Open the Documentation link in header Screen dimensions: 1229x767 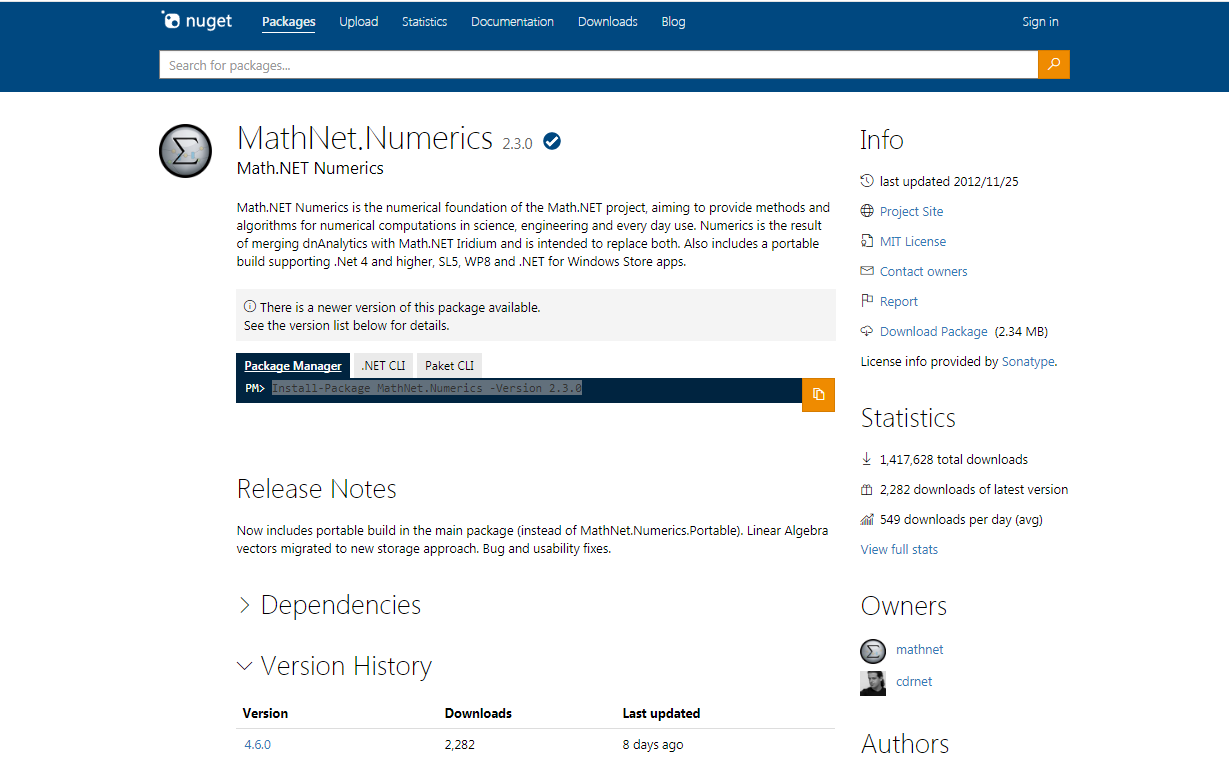coord(512,22)
